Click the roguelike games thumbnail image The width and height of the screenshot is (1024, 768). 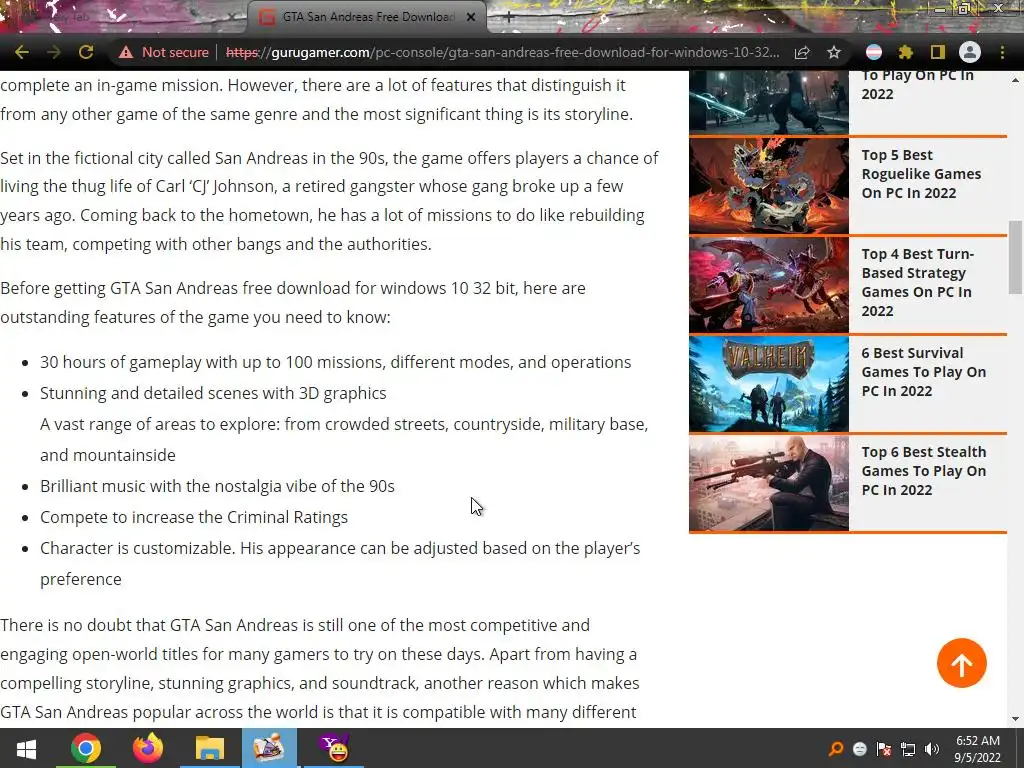(x=769, y=186)
